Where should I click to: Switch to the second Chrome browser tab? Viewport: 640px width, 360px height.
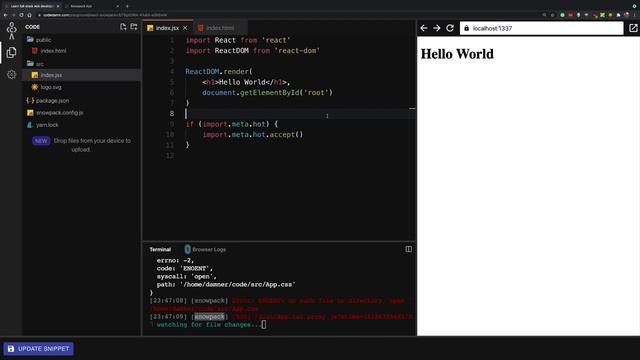click(x=92, y=6)
